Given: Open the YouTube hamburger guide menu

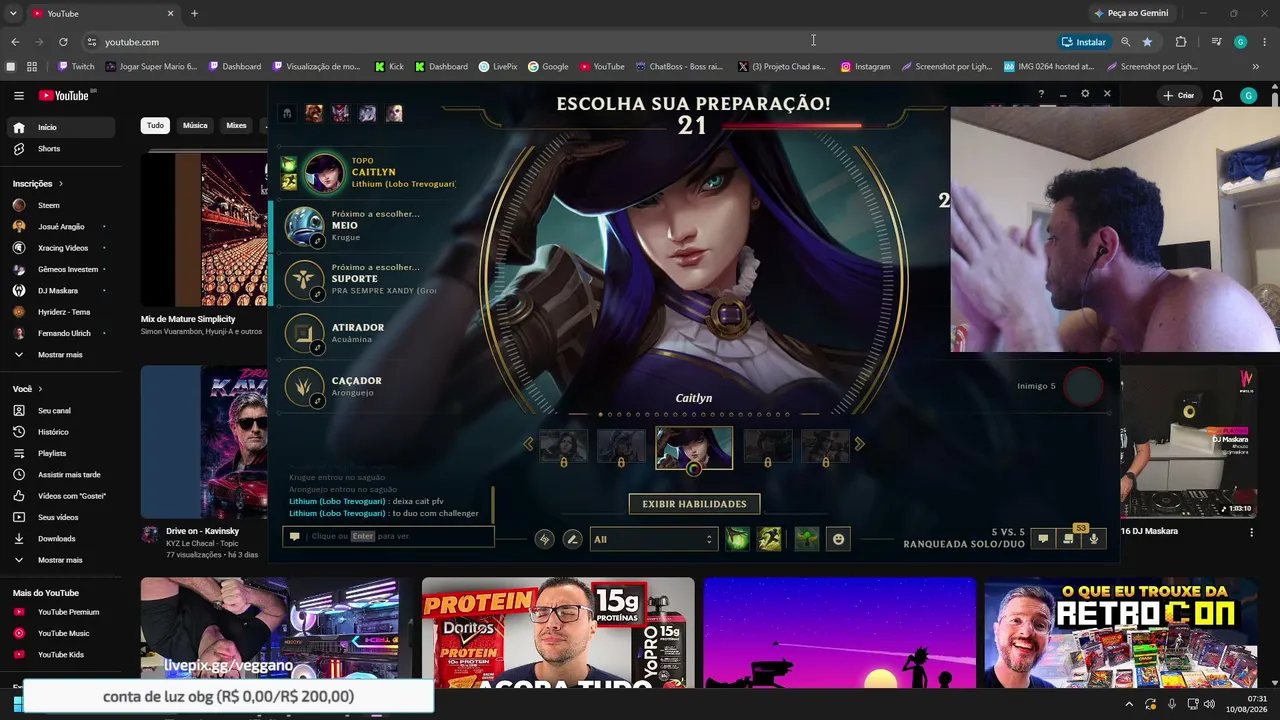Looking at the screenshot, I should tap(19, 96).
